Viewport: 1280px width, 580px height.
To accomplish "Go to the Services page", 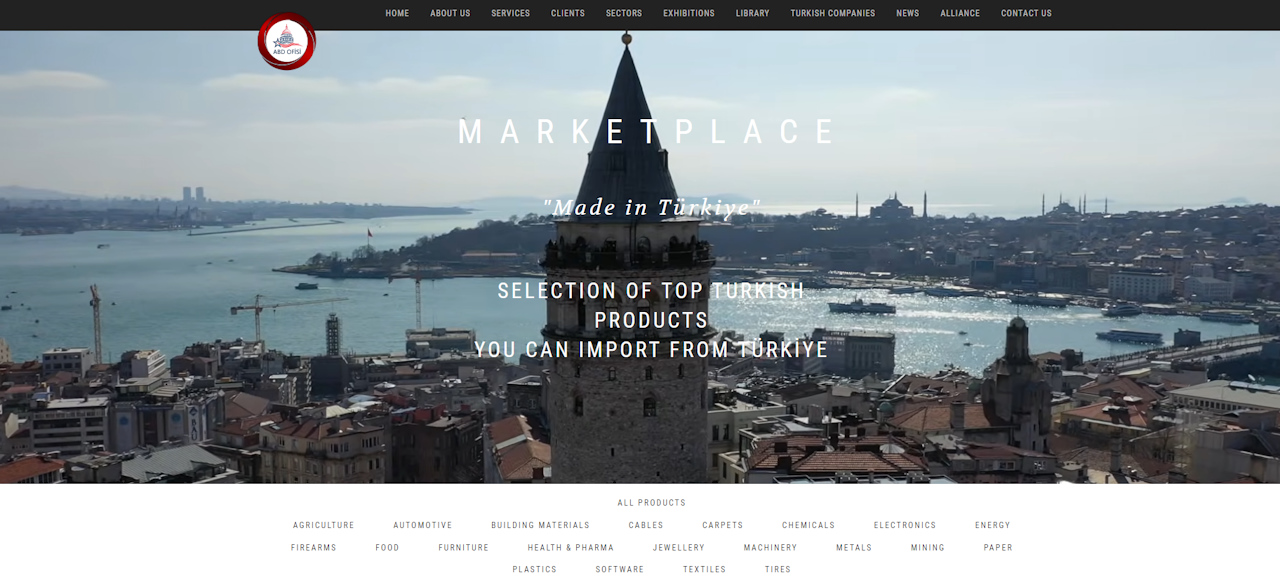I will (510, 13).
